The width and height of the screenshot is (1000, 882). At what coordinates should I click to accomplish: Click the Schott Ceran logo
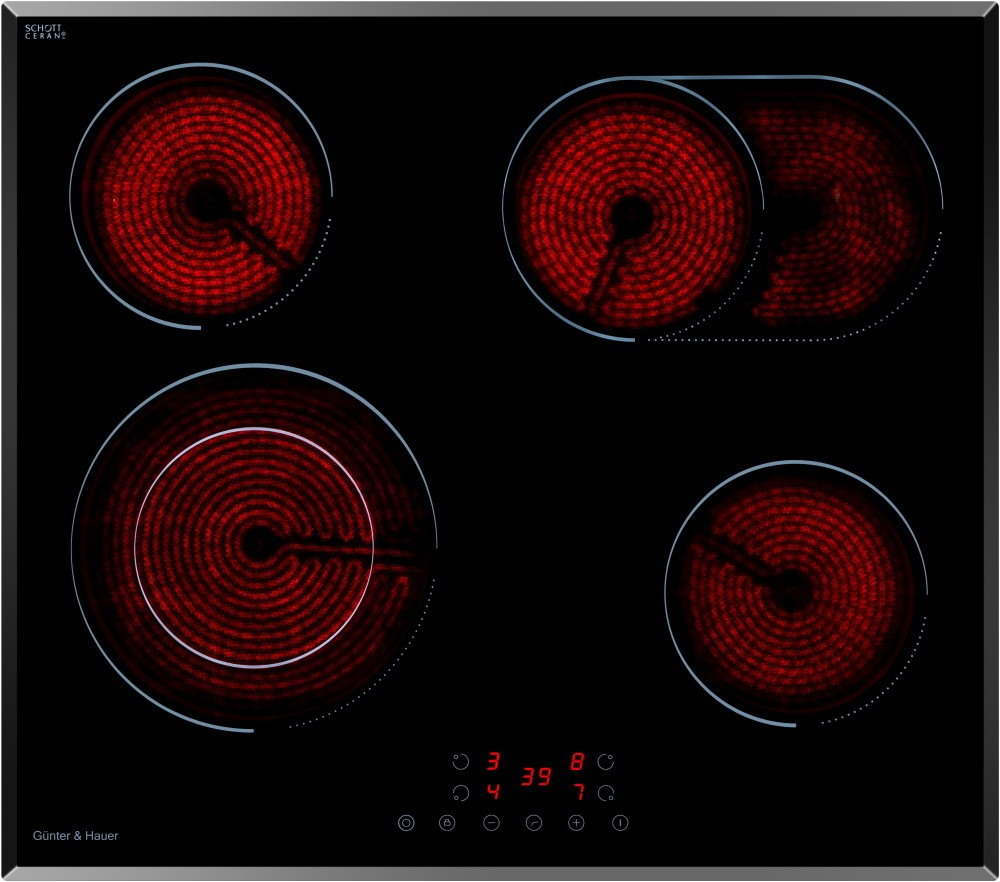[45, 32]
